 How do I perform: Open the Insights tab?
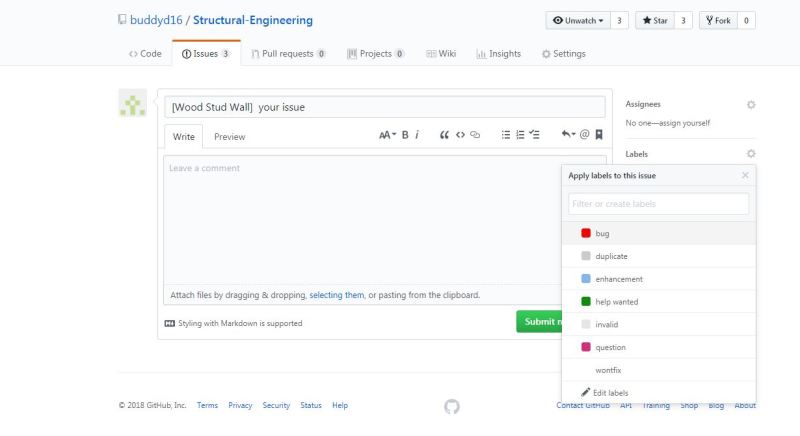click(498, 54)
